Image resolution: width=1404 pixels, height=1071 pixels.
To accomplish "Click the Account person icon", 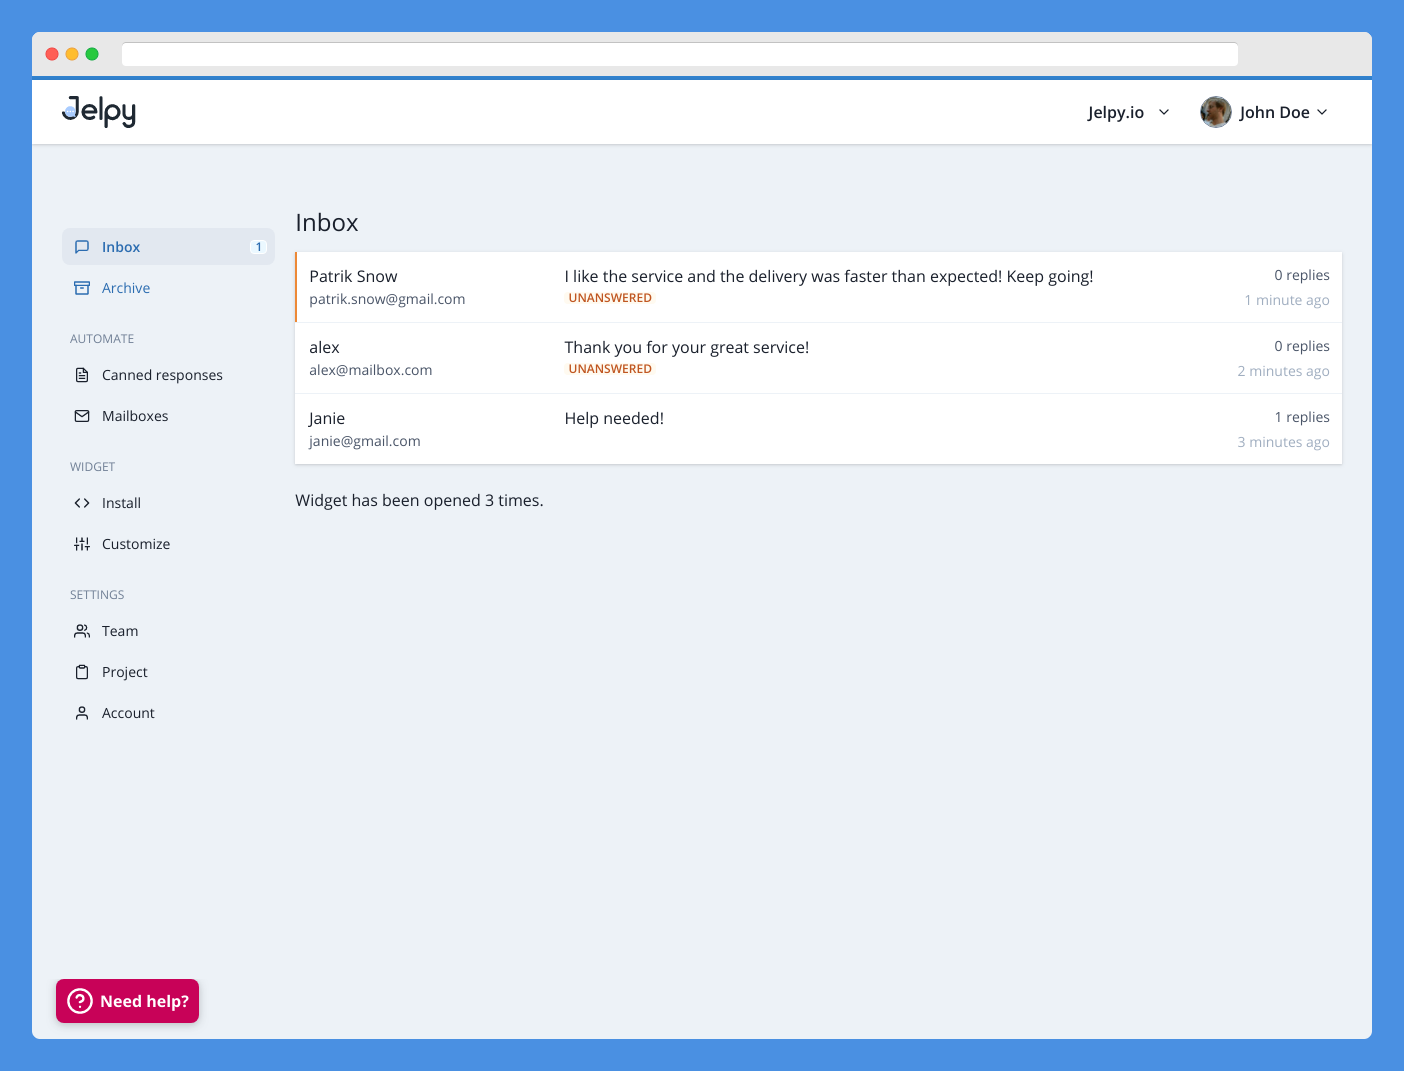I will coord(82,713).
